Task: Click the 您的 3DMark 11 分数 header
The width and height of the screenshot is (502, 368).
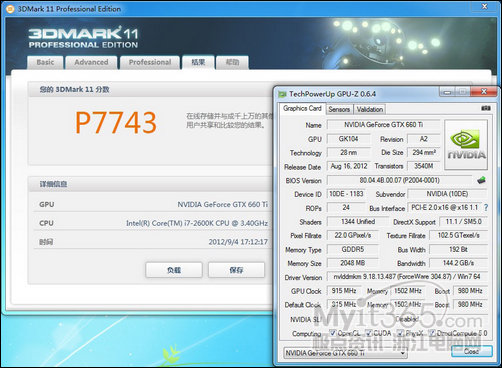Action: [74, 89]
